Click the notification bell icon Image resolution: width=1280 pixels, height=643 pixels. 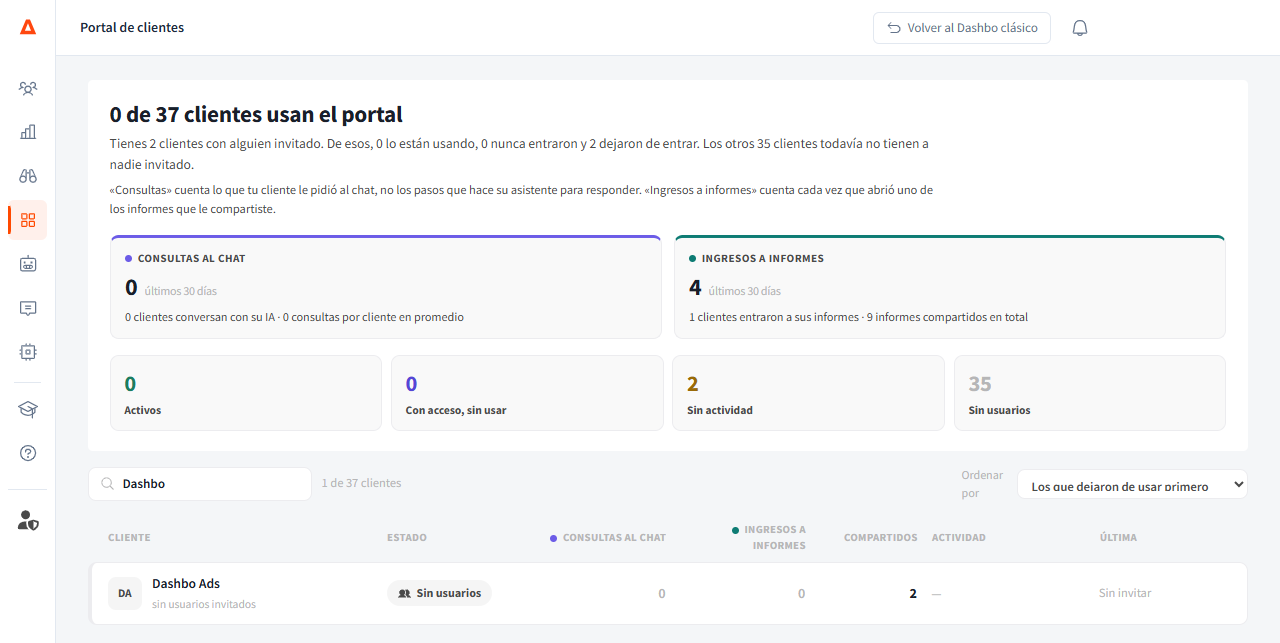tap(1080, 28)
